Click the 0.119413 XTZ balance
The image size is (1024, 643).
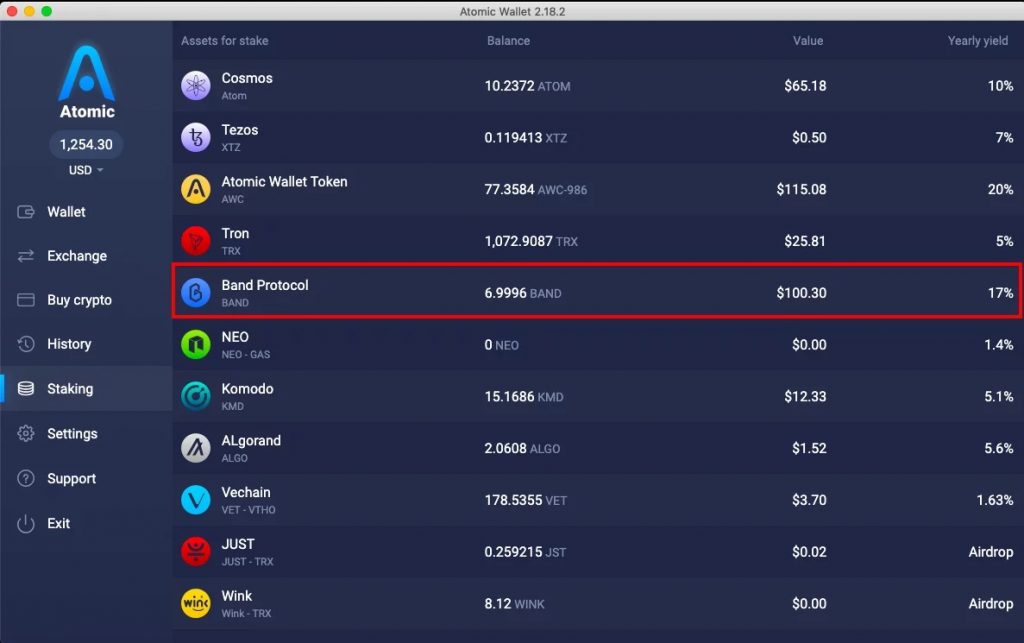click(x=526, y=138)
